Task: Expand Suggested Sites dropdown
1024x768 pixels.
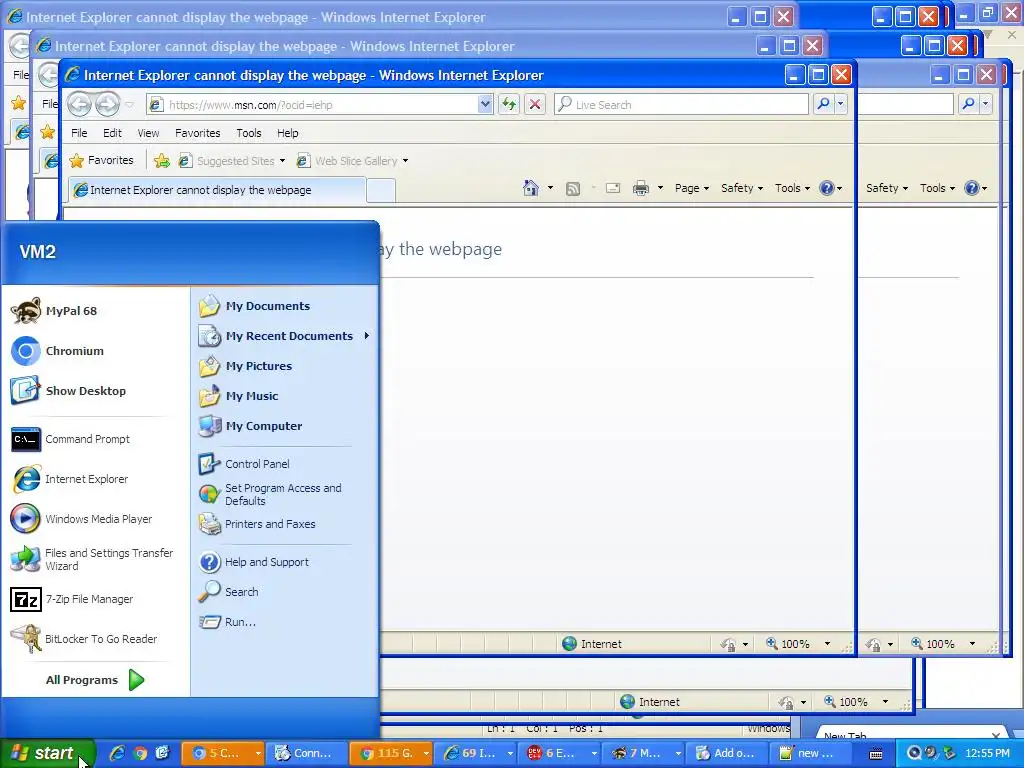Action: click(282, 161)
